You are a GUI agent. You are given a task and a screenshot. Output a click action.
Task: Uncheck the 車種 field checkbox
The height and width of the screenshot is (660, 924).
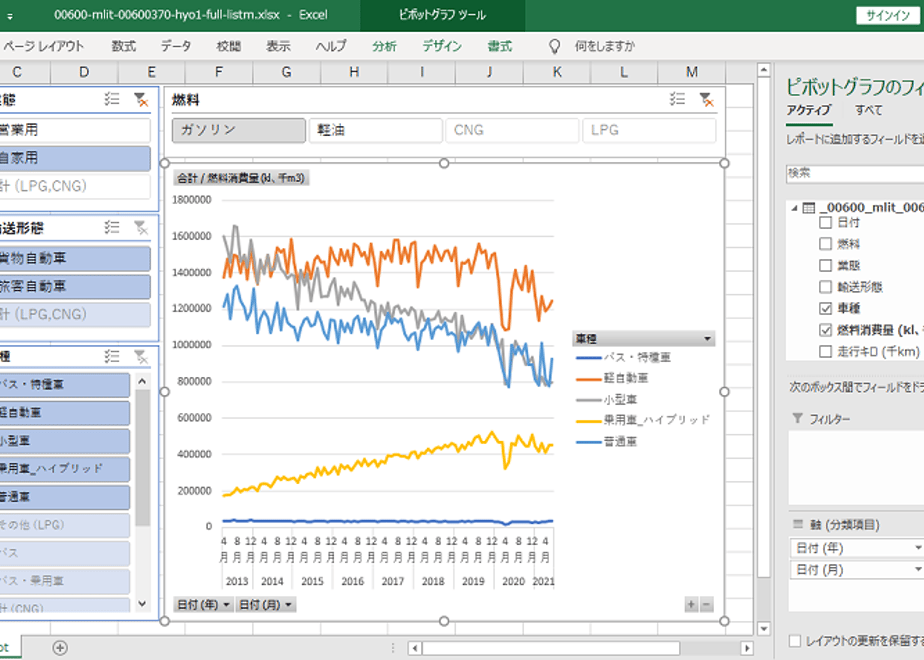pos(826,308)
